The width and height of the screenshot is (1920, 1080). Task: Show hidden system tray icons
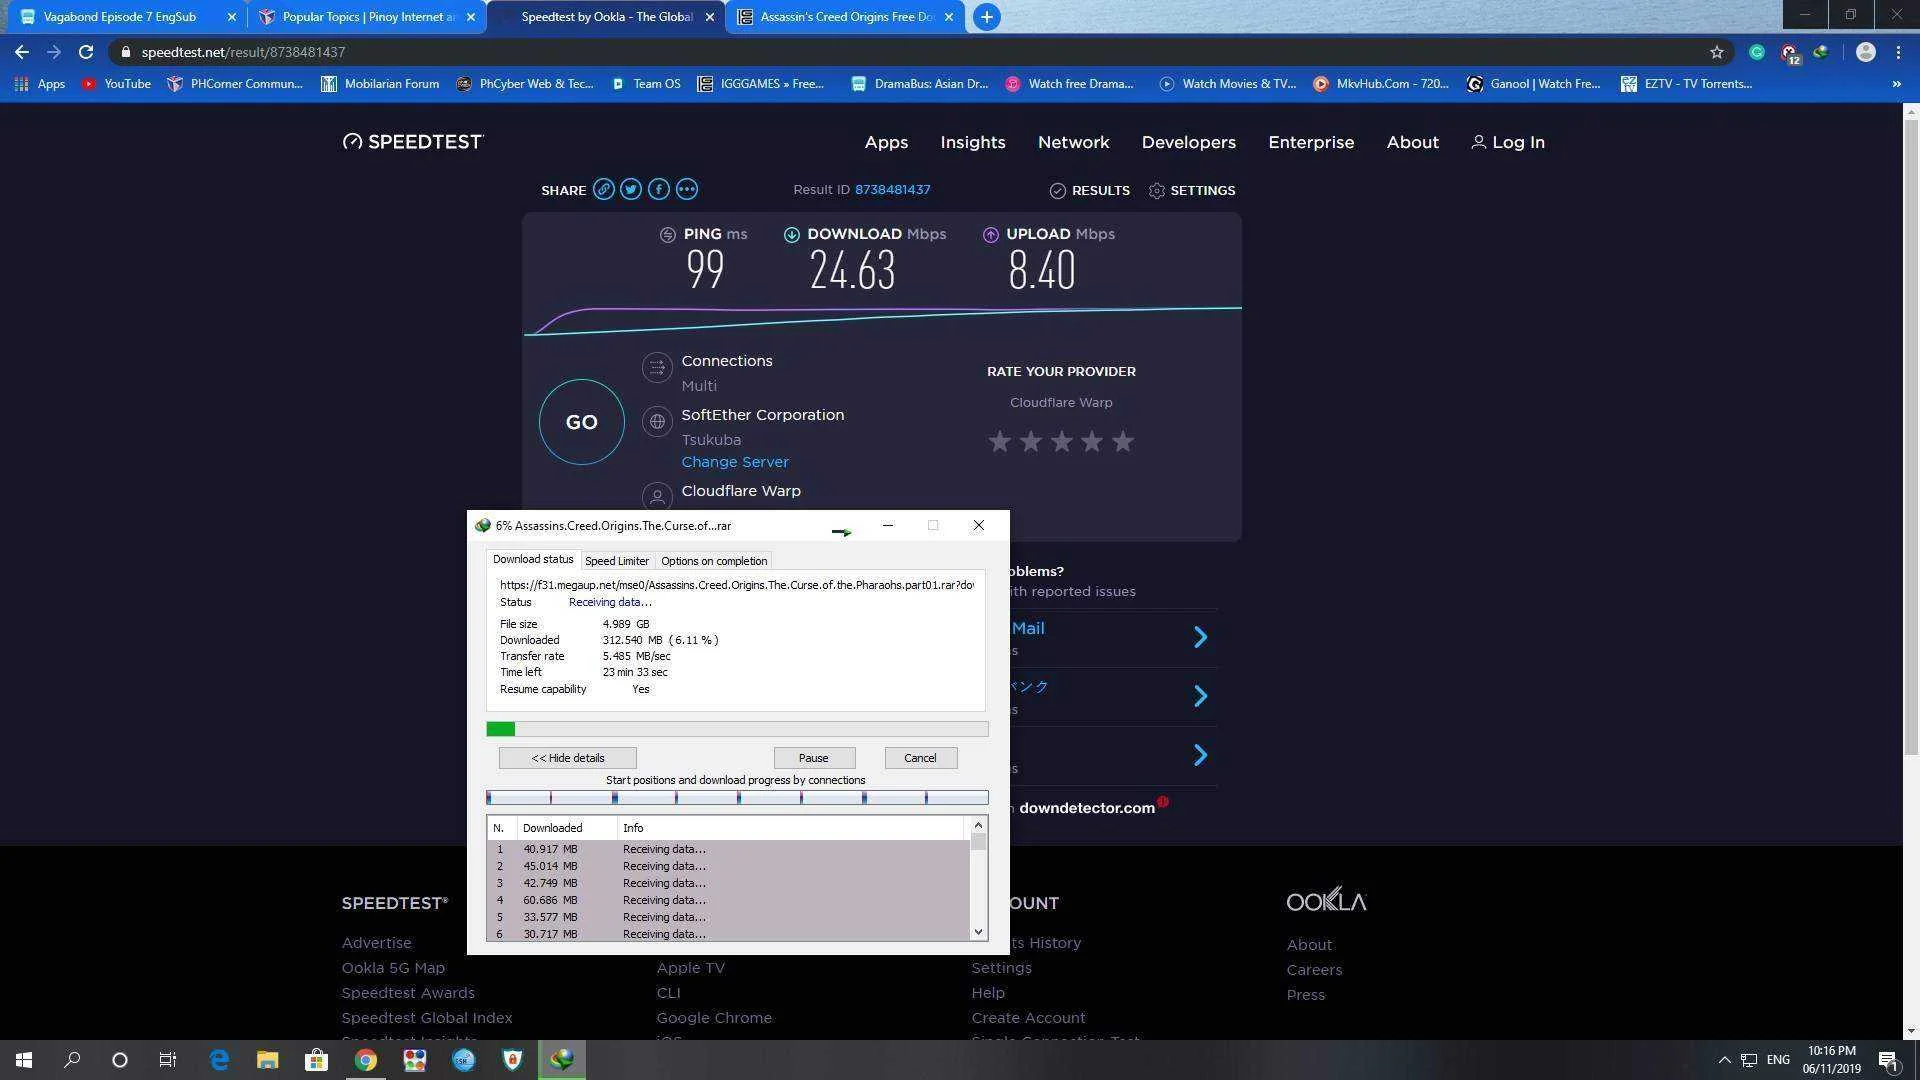[x=1724, y=1060]
